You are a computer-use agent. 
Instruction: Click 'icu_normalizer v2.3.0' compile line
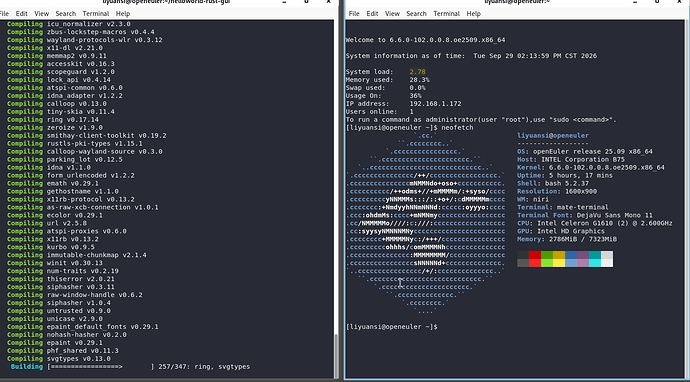(69, 24)
